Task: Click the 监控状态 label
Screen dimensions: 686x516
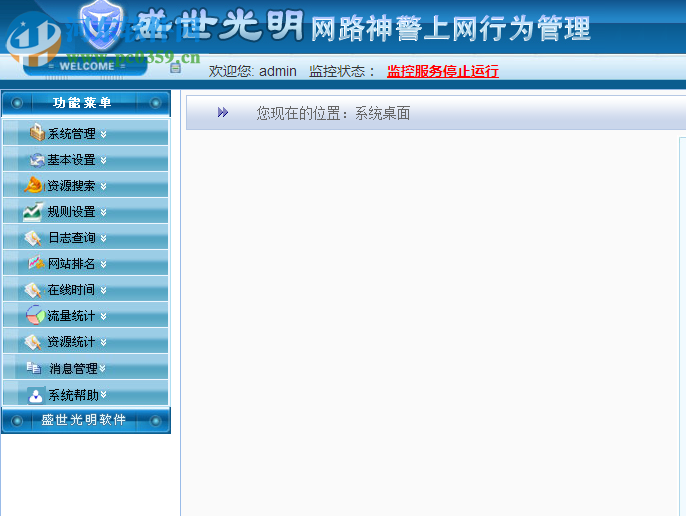Action: click(x=342, y=71)
